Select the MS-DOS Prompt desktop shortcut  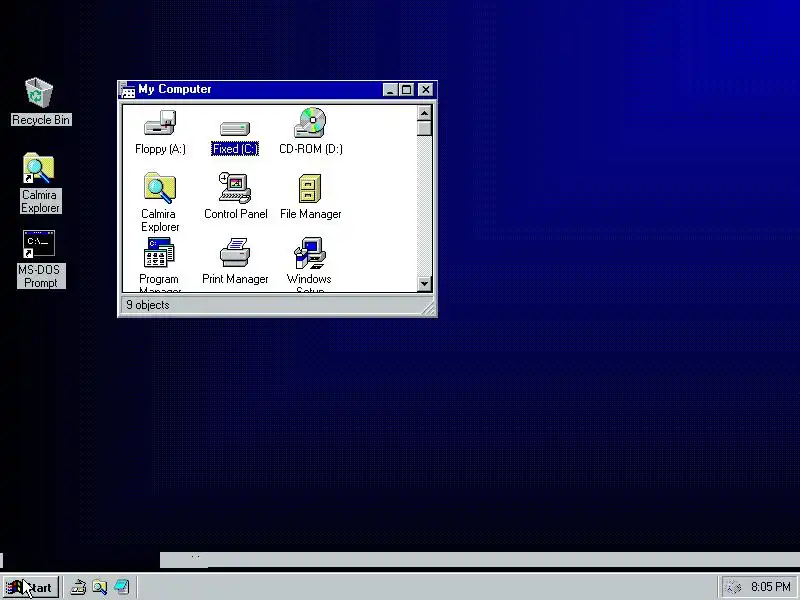tap(40, 259)
